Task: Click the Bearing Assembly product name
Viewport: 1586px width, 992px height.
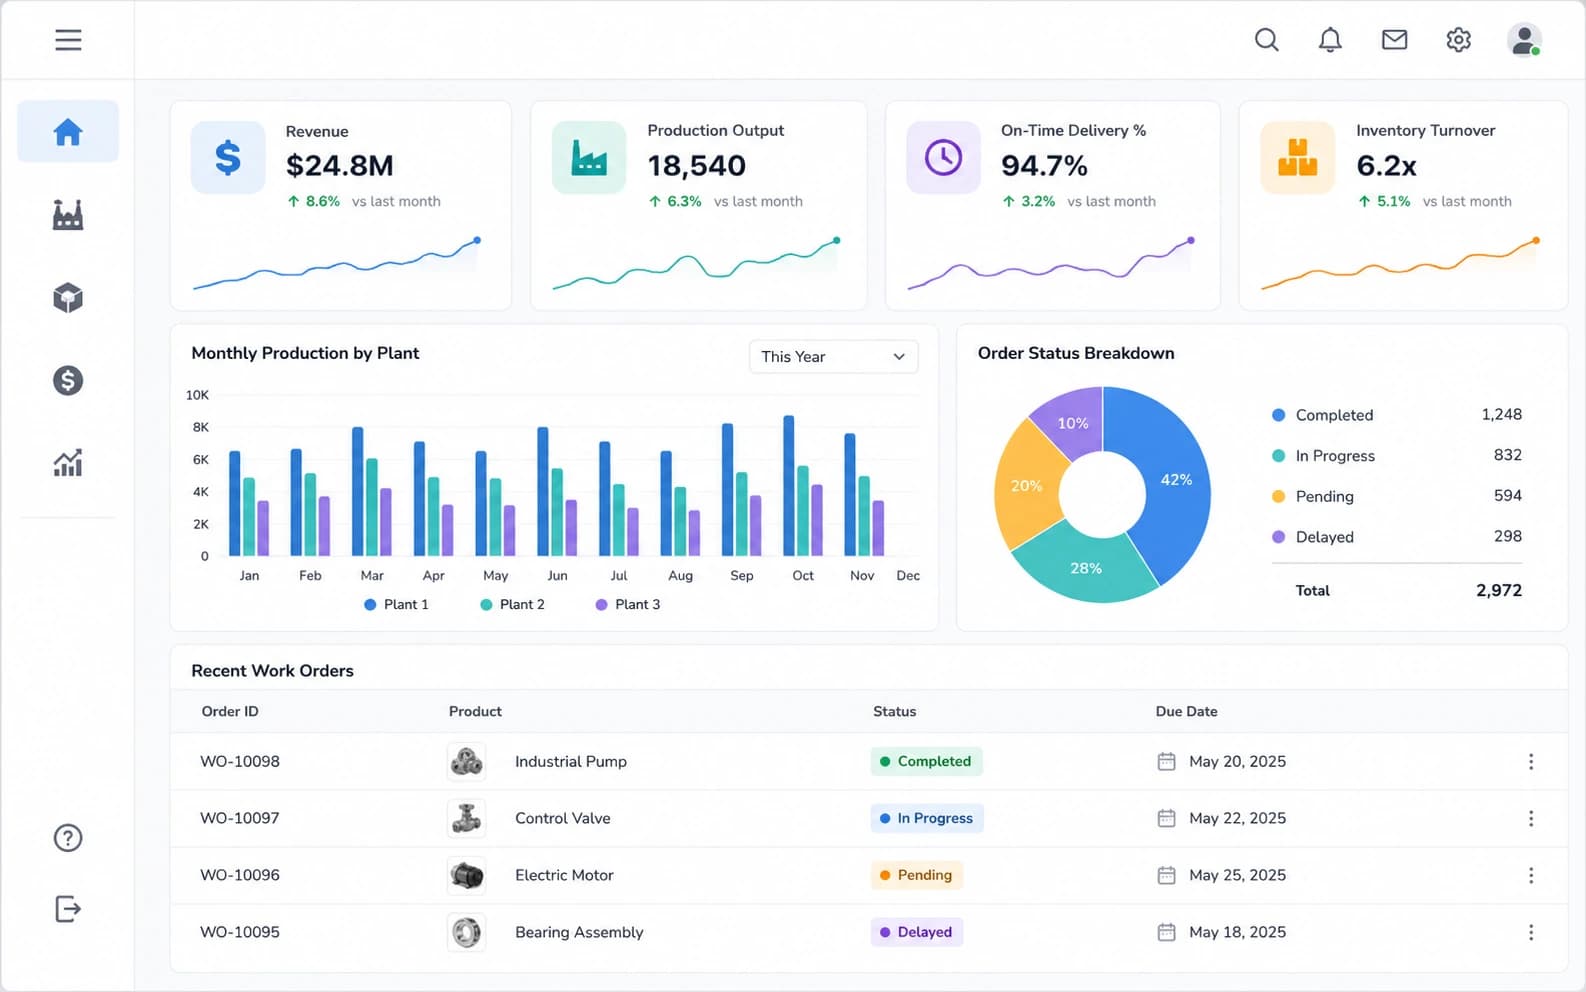Action: tap(579, 932)
